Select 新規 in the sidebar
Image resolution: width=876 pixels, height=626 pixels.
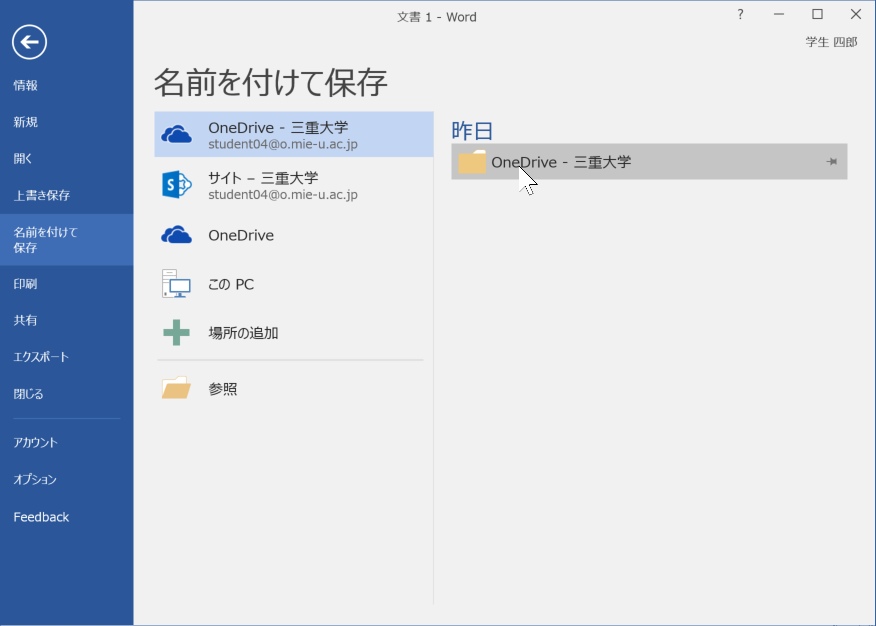tap(26, 122)
